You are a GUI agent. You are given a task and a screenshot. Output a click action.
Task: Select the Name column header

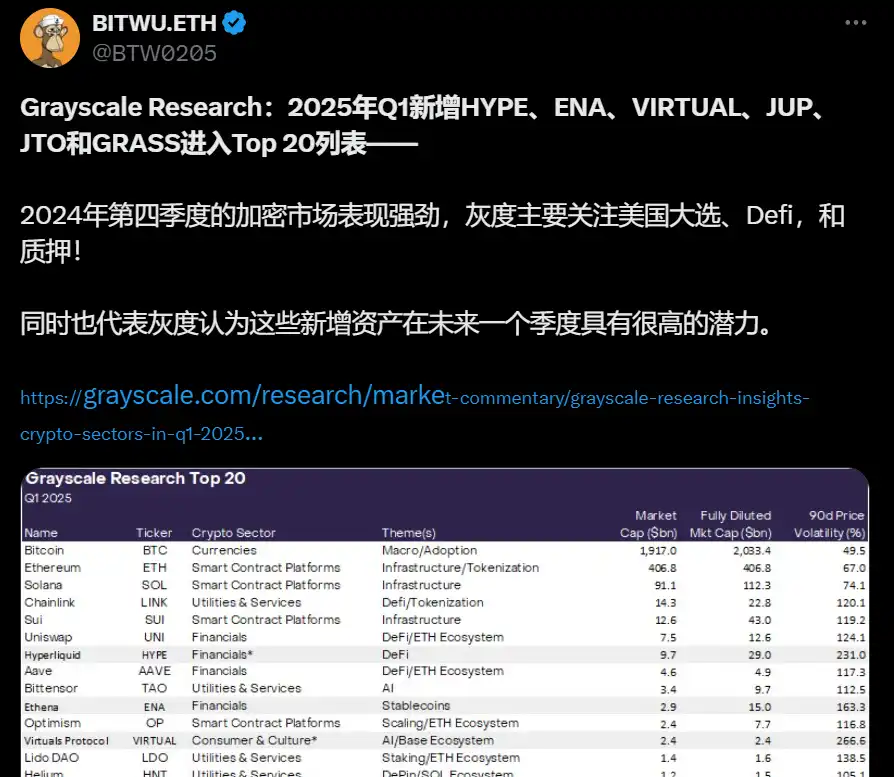41,533
